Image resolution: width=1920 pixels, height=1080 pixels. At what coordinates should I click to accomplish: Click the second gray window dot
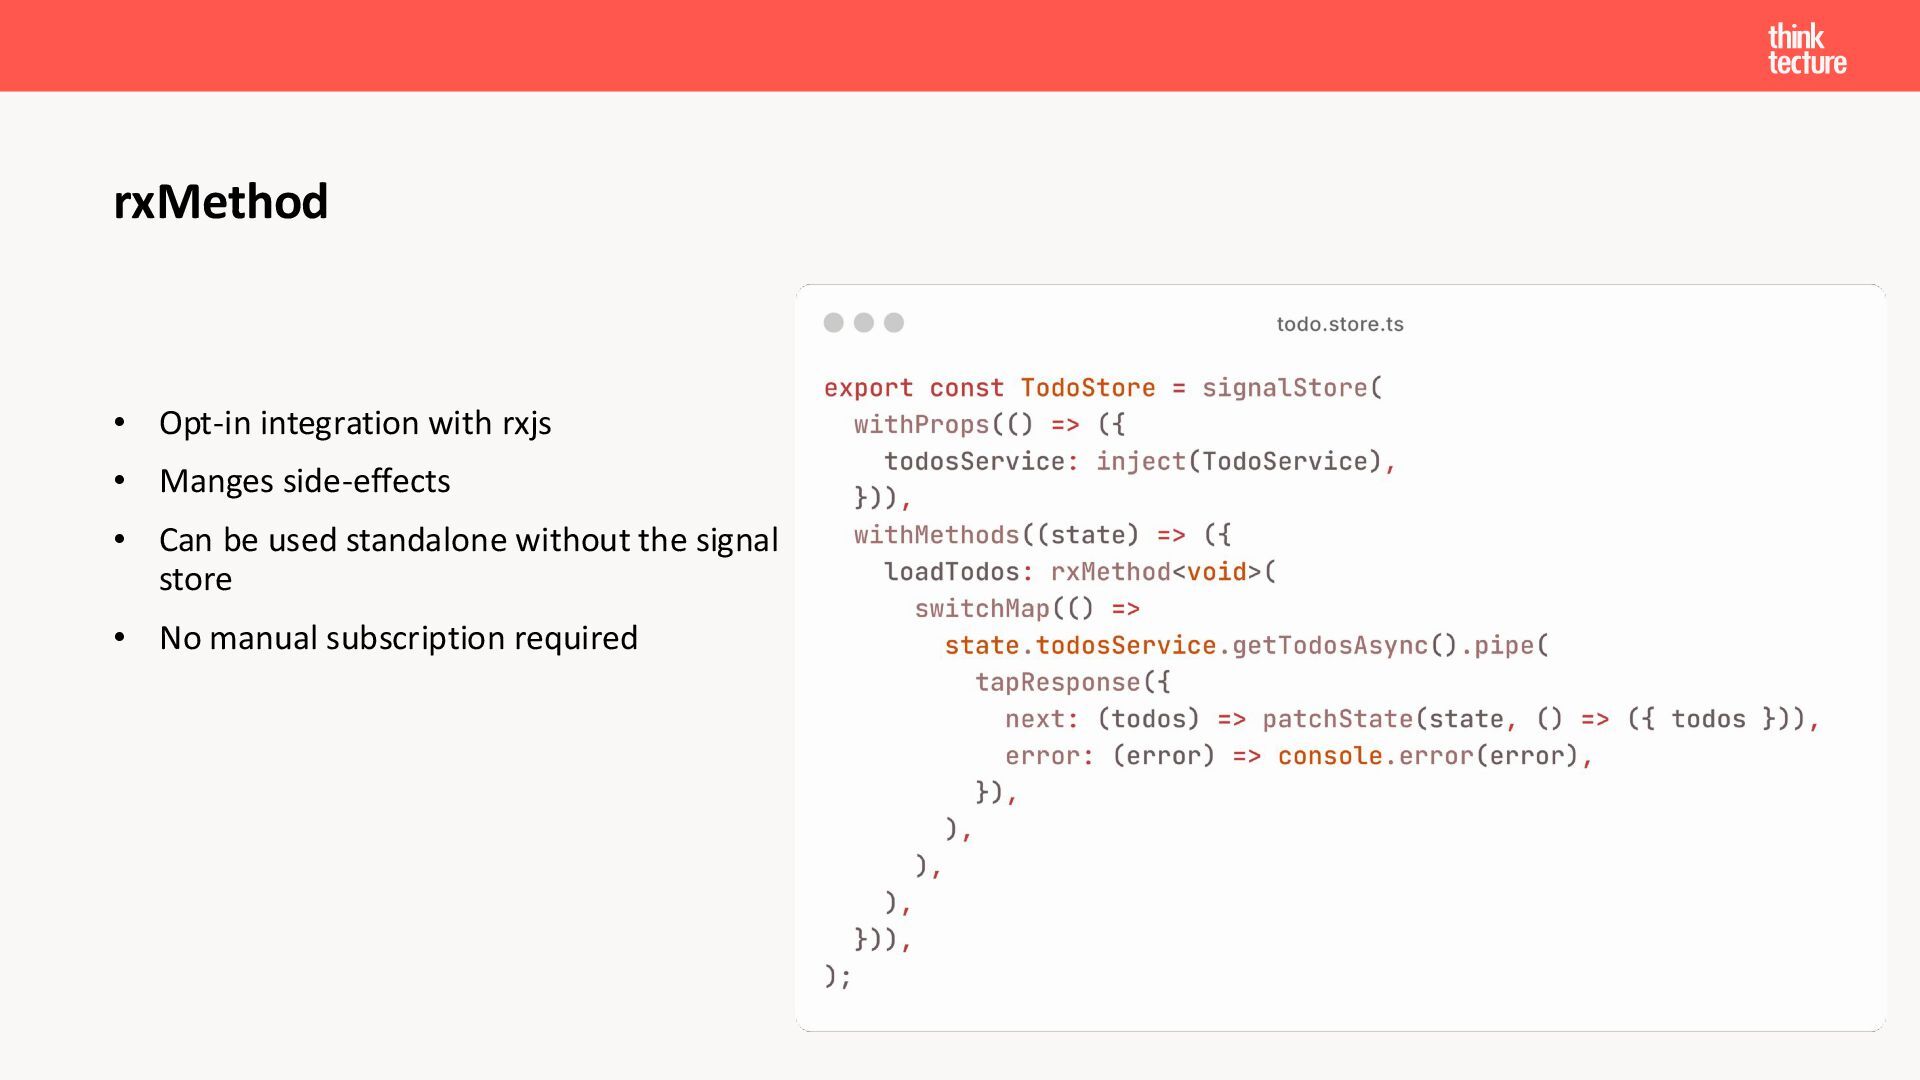point(864,322)
